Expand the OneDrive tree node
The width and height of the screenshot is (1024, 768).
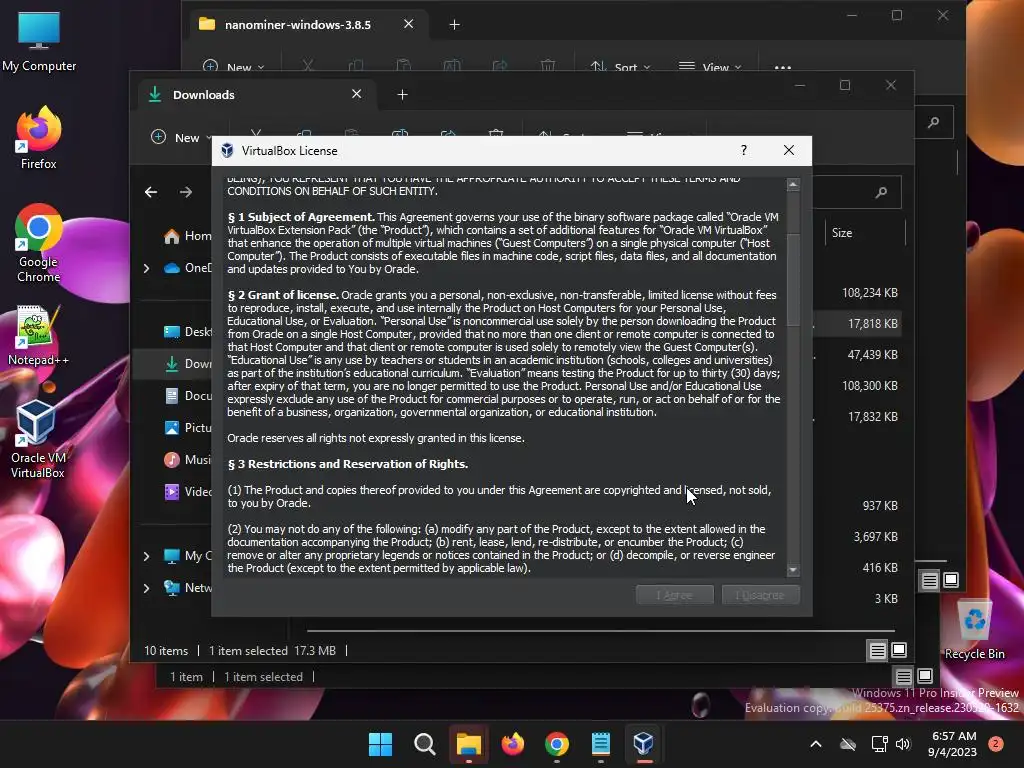pos(146,268)
